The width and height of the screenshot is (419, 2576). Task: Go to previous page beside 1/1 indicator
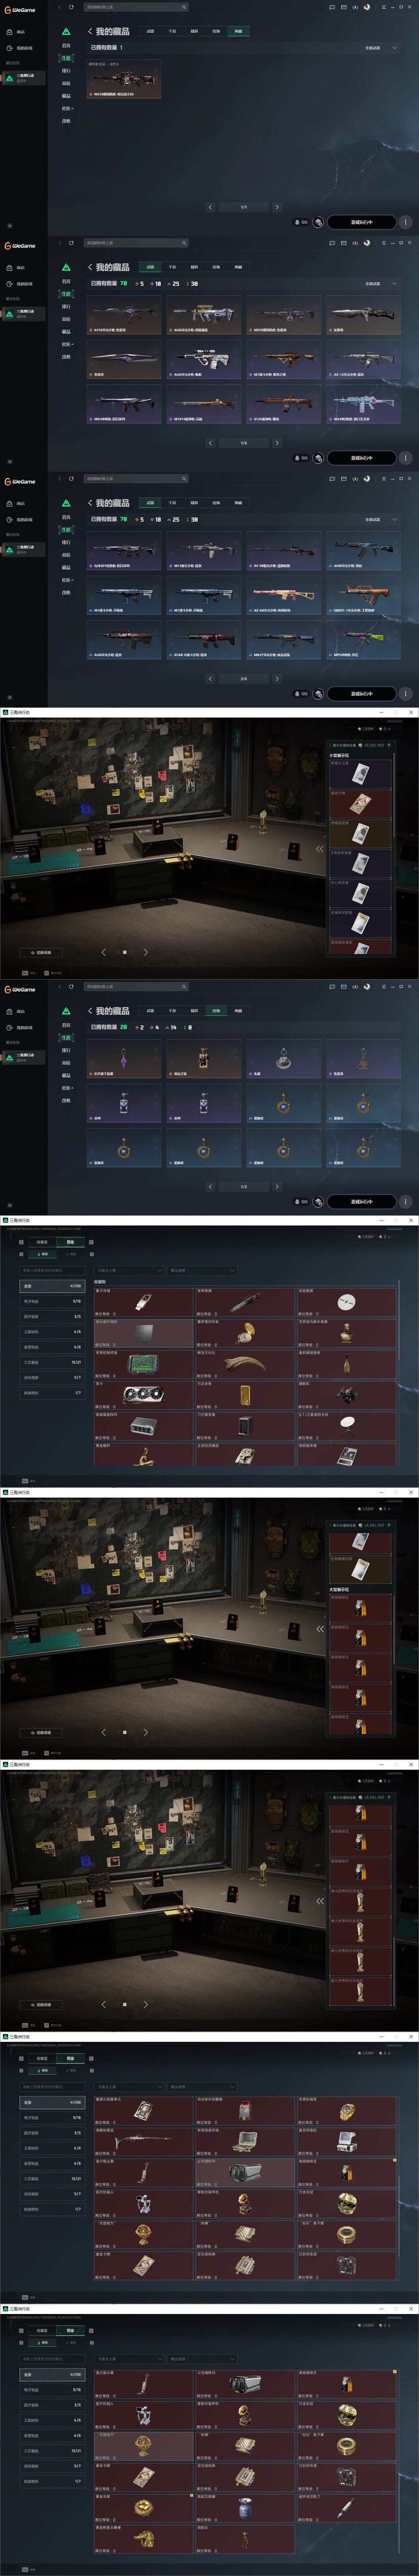pyautogui.click(x=210, y=207)
